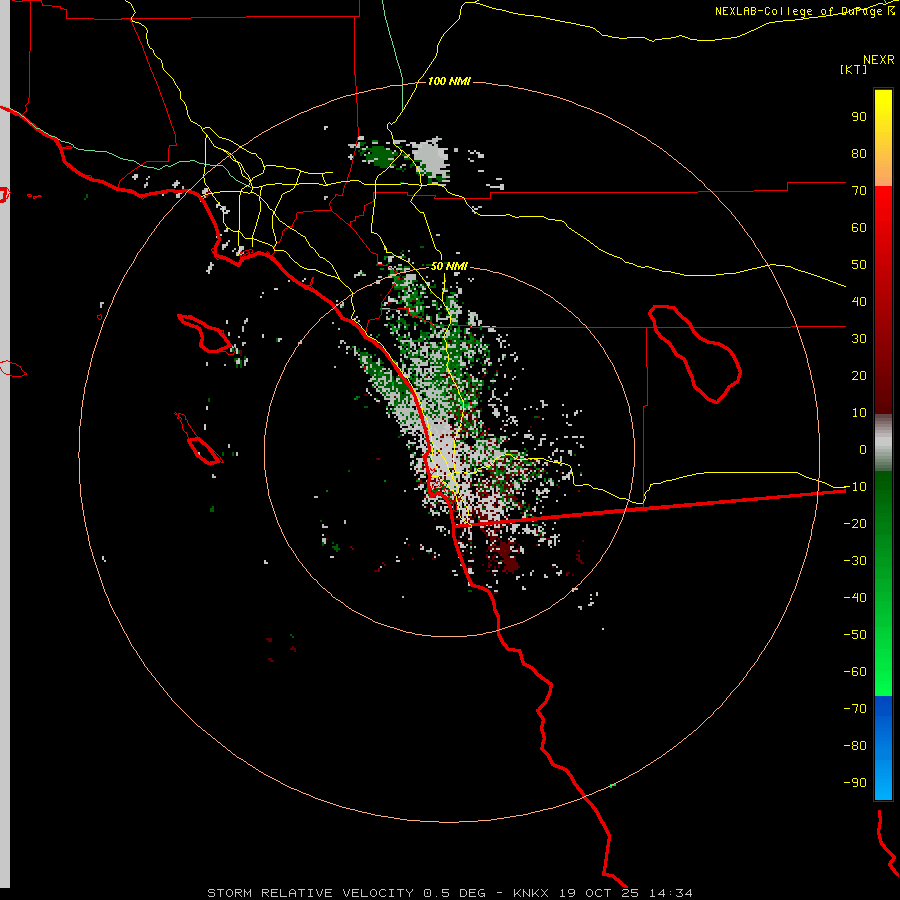Click the -60 value on velocity scale

click(855, 672)
